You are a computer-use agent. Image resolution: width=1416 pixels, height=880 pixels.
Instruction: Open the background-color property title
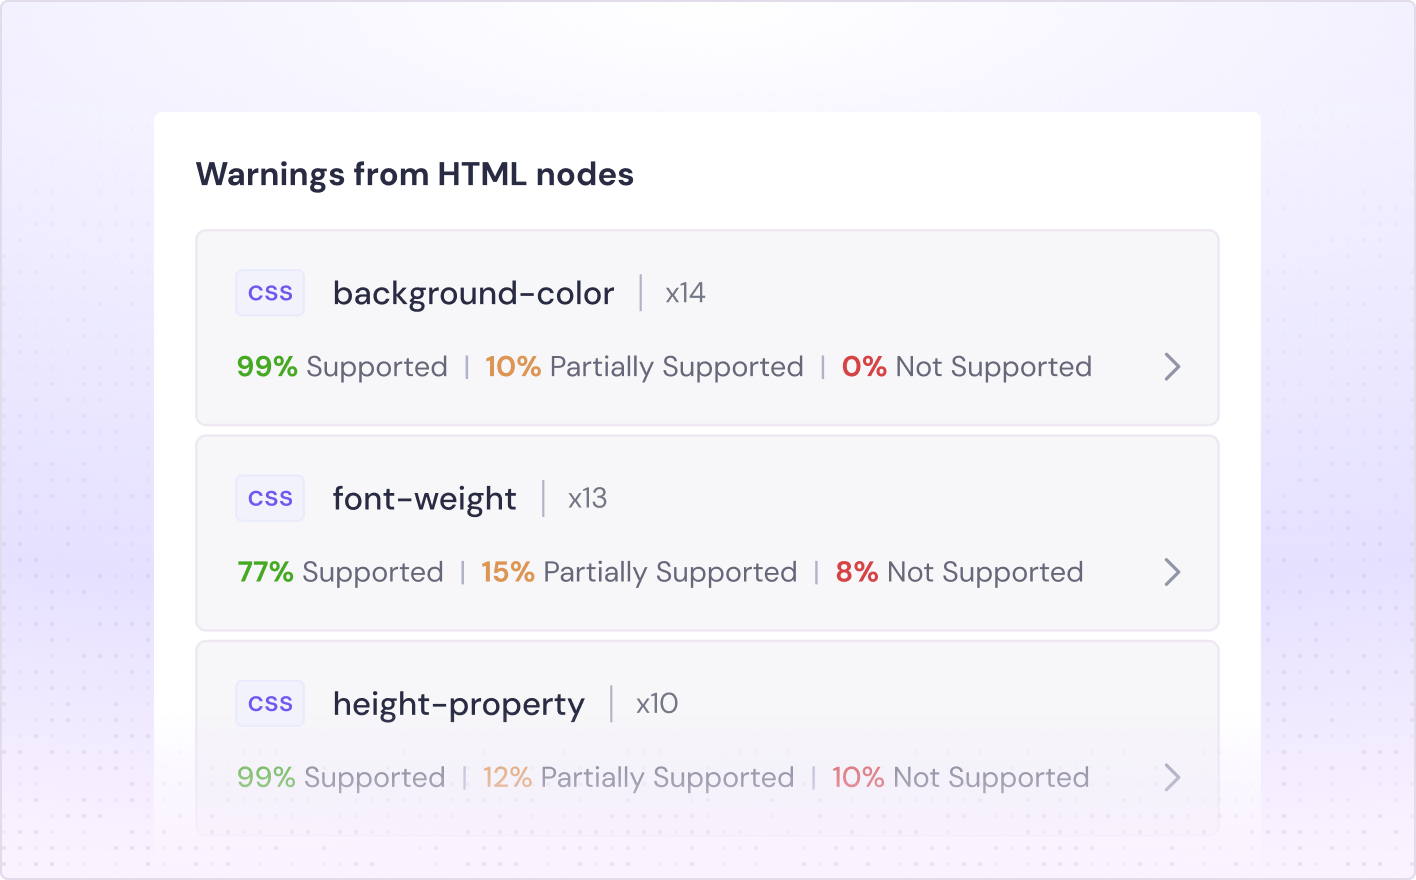tap(473, 294)
